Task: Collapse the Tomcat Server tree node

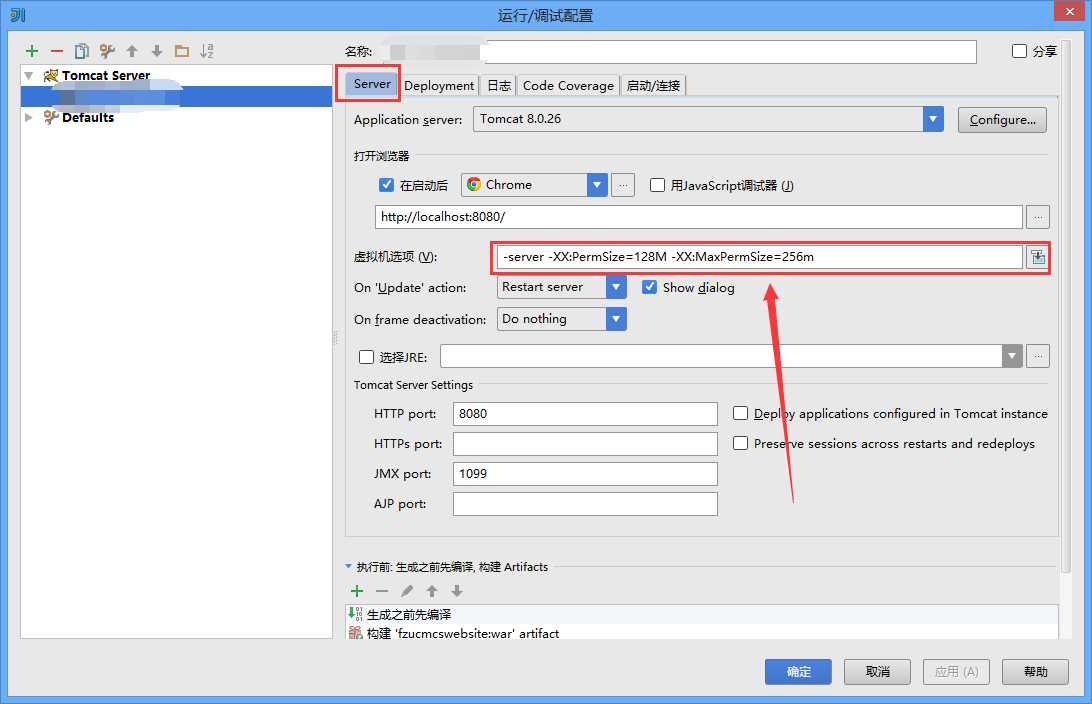Action: click(x=29, y=75)
